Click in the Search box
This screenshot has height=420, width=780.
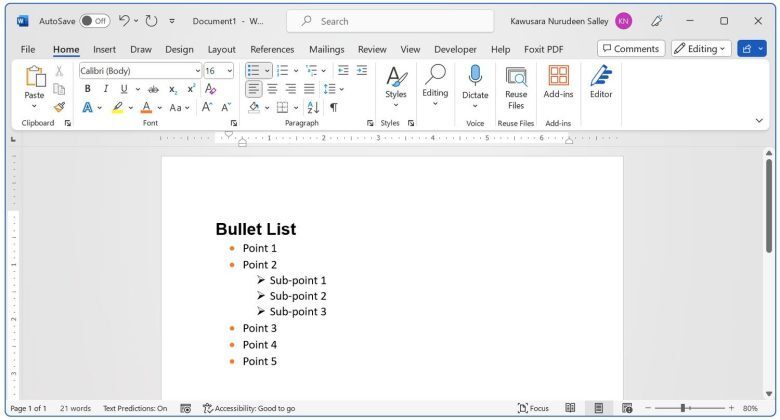(x=390, y=21)
